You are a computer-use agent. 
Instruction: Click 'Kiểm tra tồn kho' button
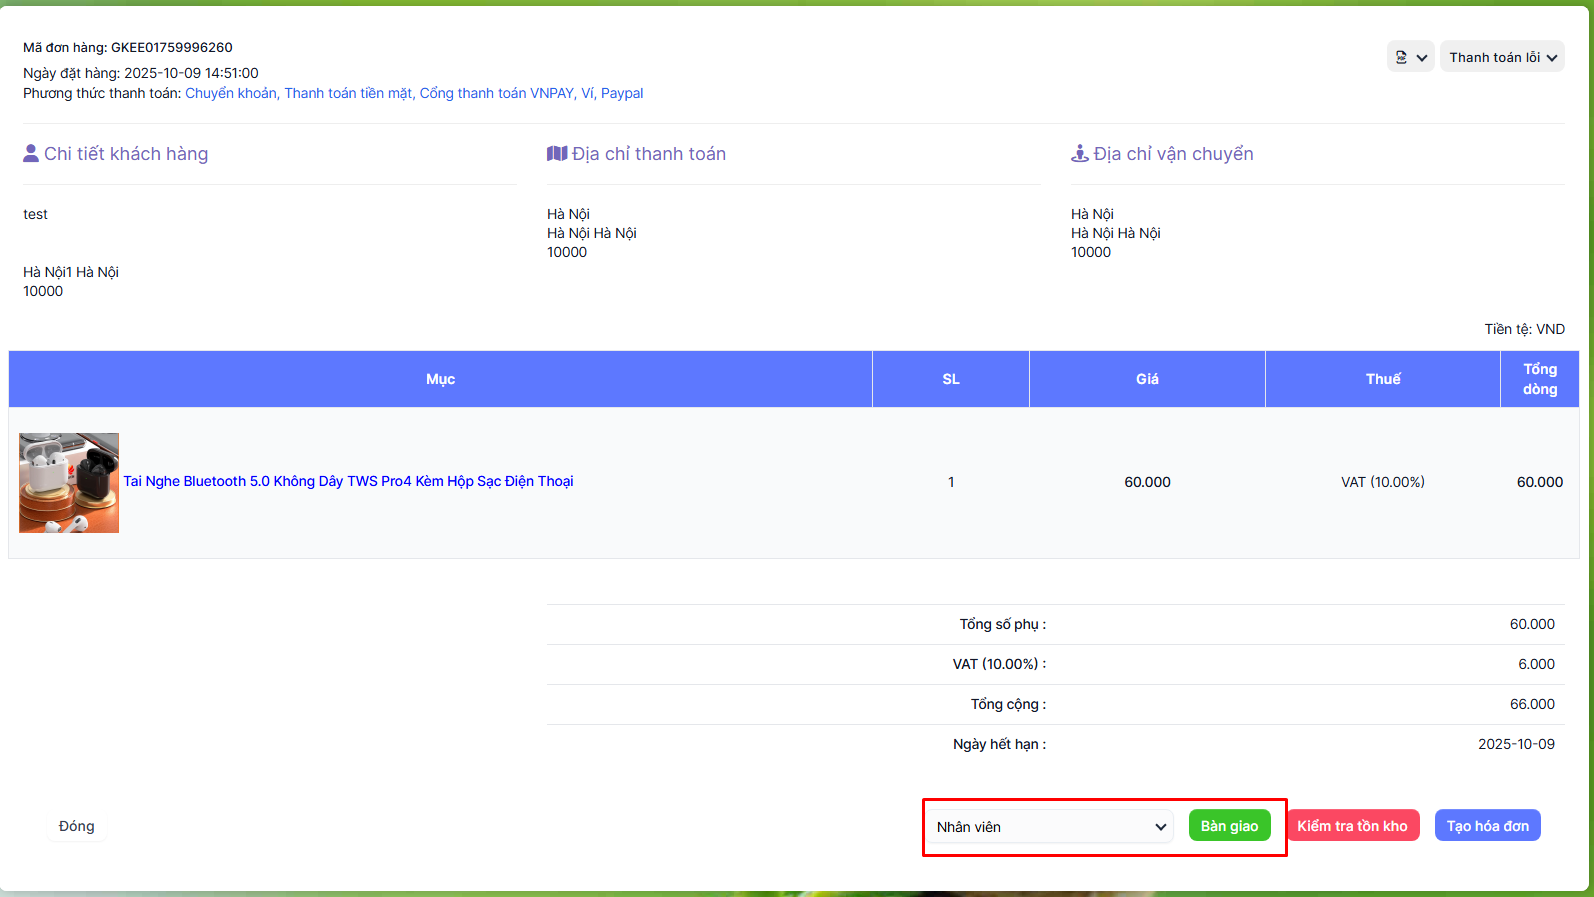pos(1352,826)
